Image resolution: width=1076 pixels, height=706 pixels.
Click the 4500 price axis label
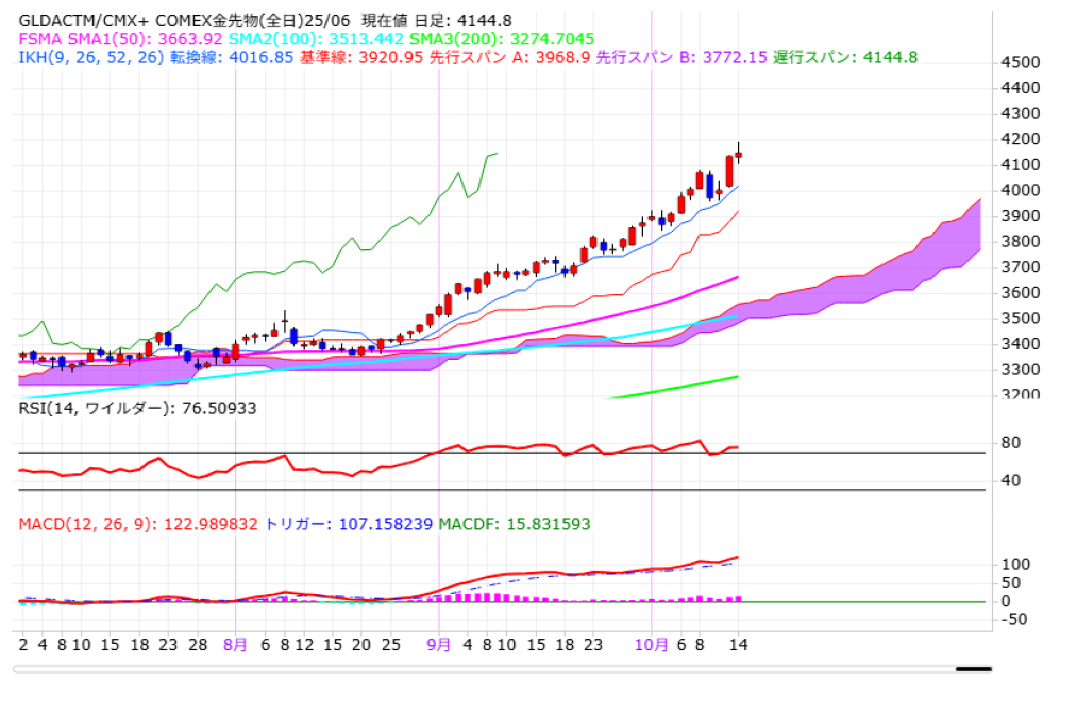(x=1021, y=62)
